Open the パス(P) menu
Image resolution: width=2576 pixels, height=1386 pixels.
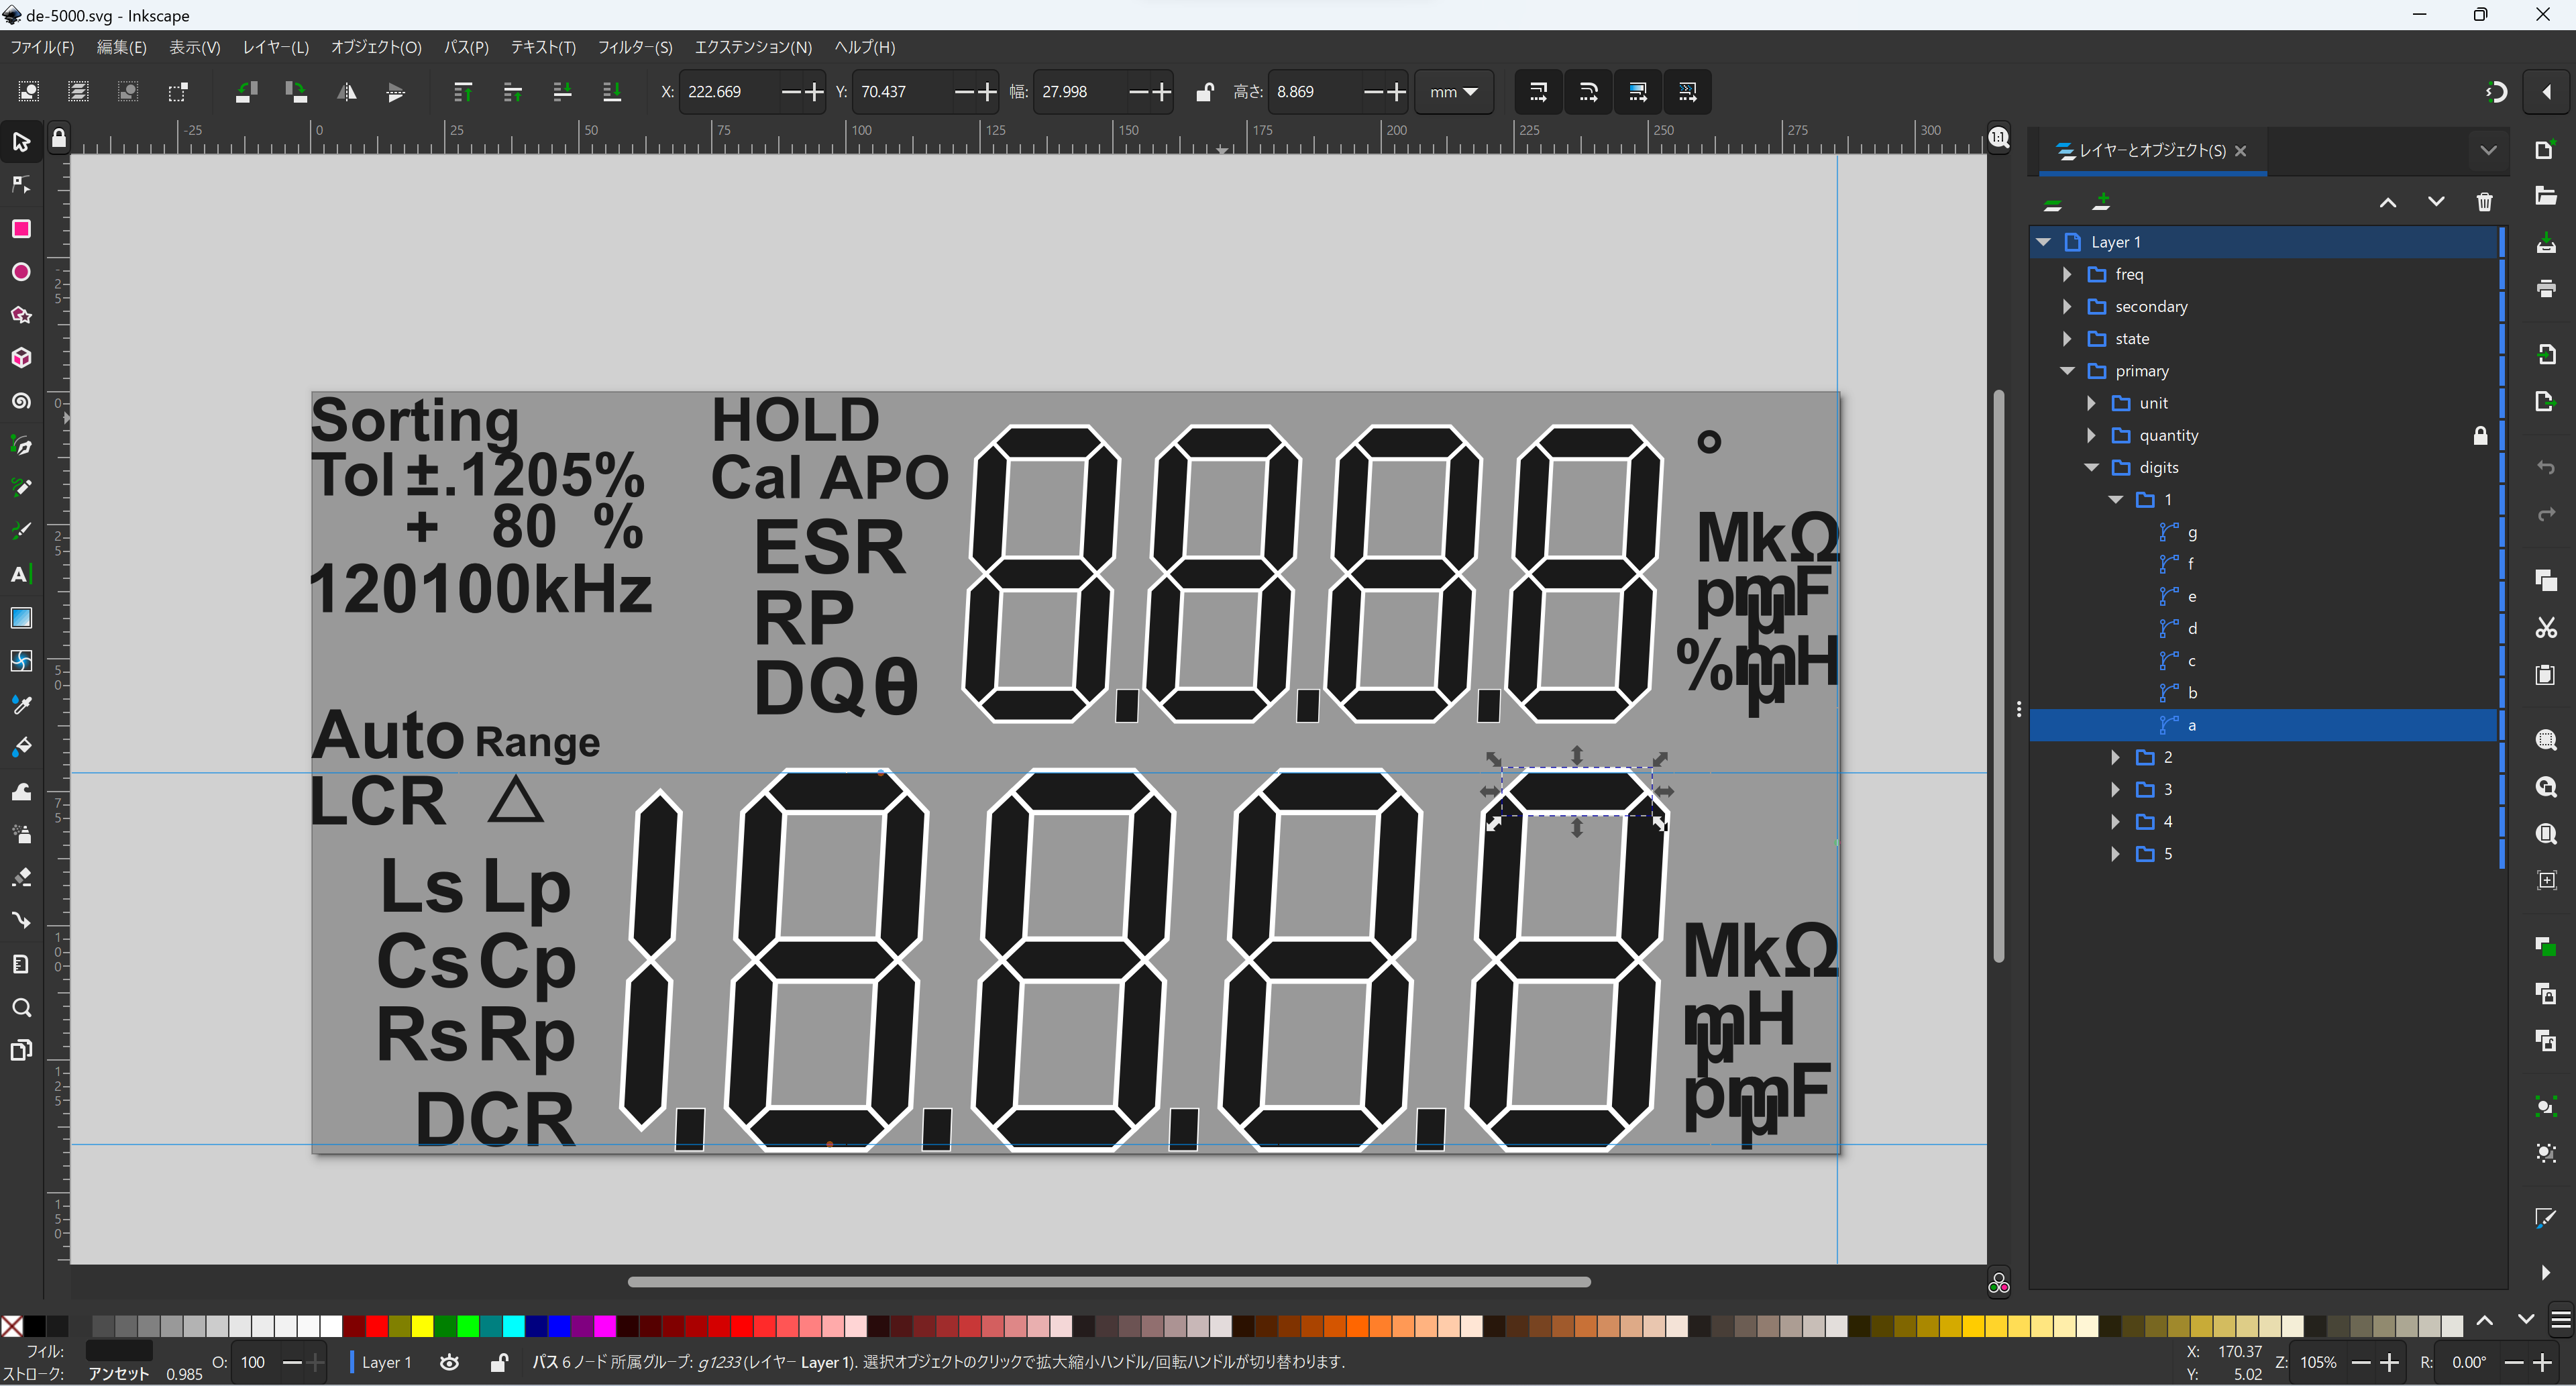pos(466,47)
